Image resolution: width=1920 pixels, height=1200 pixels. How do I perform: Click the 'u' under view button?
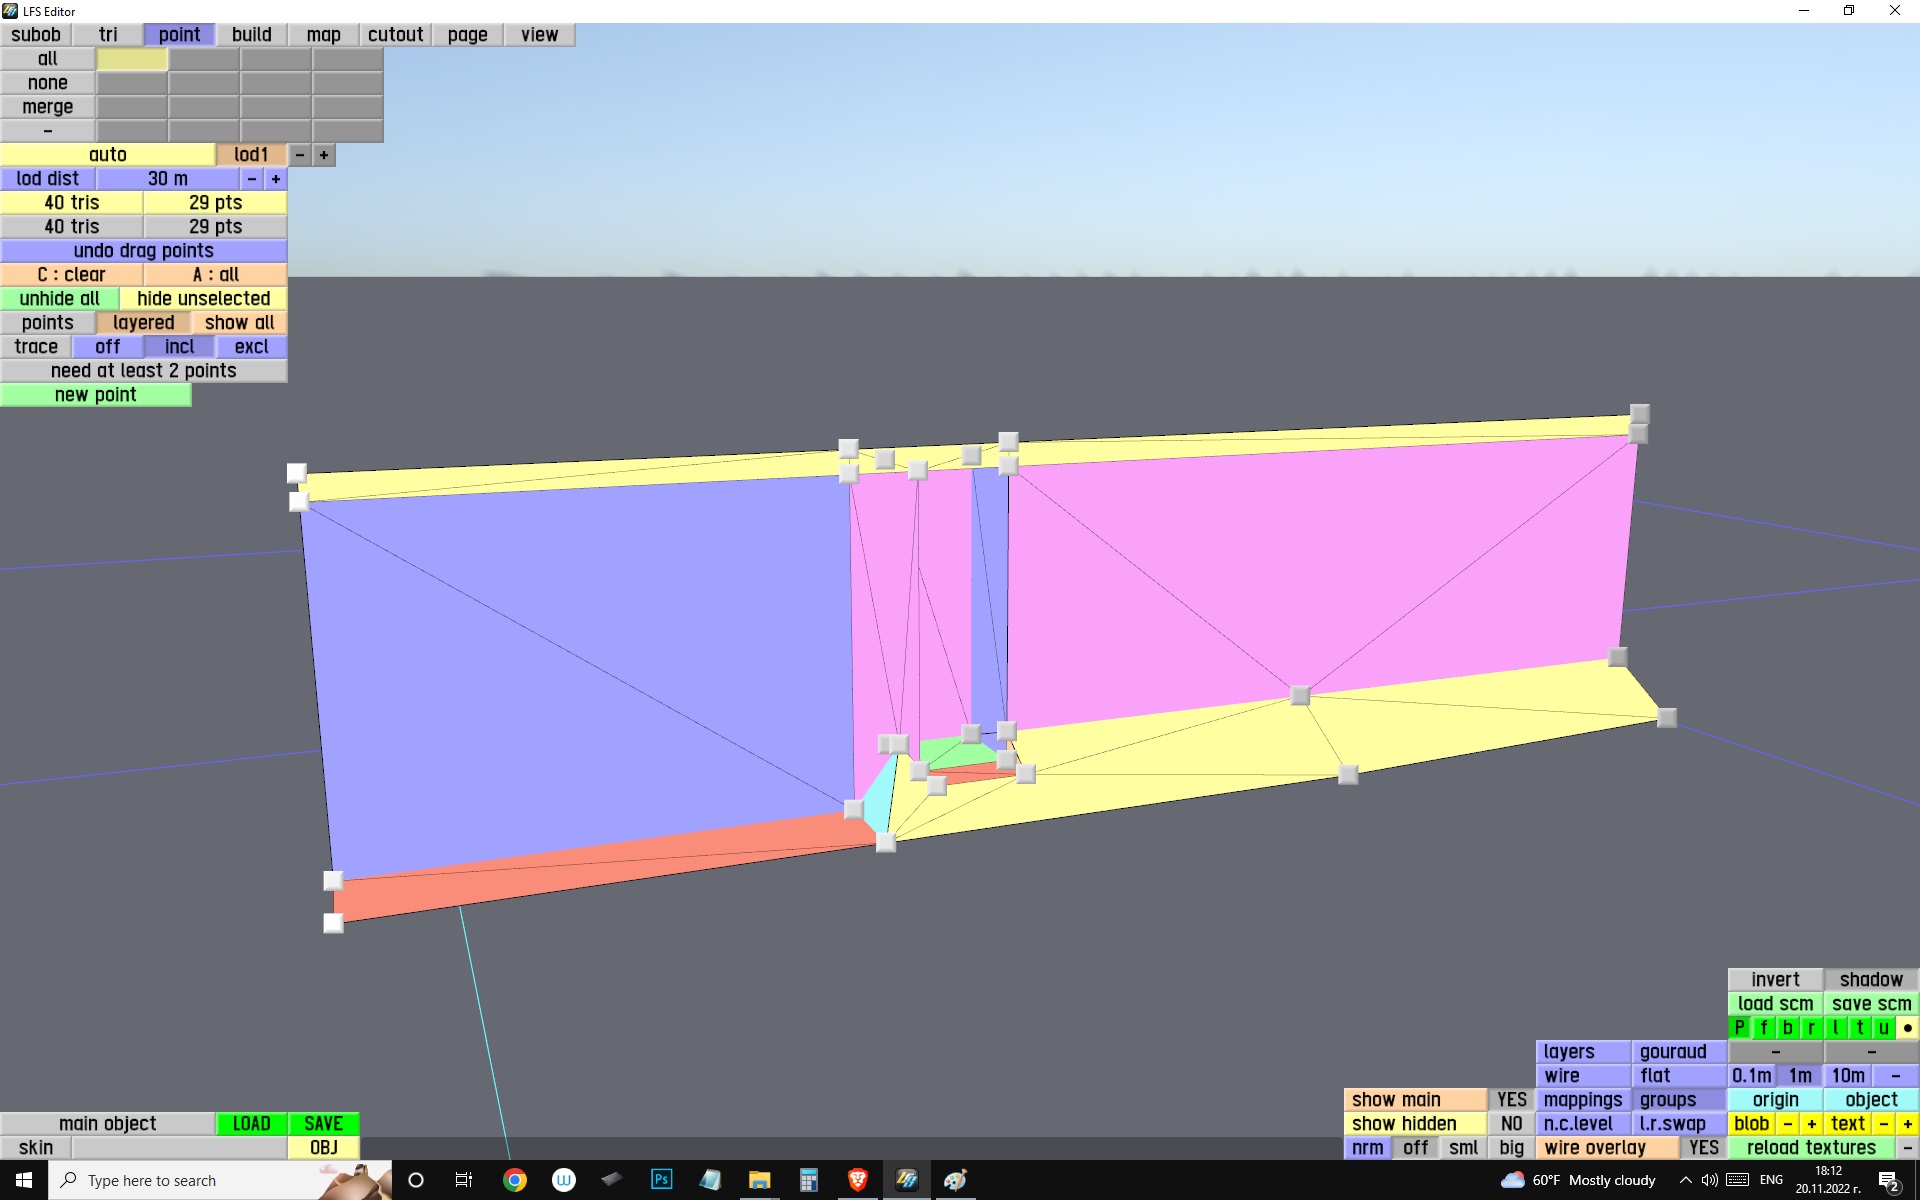point(1884,1028)
